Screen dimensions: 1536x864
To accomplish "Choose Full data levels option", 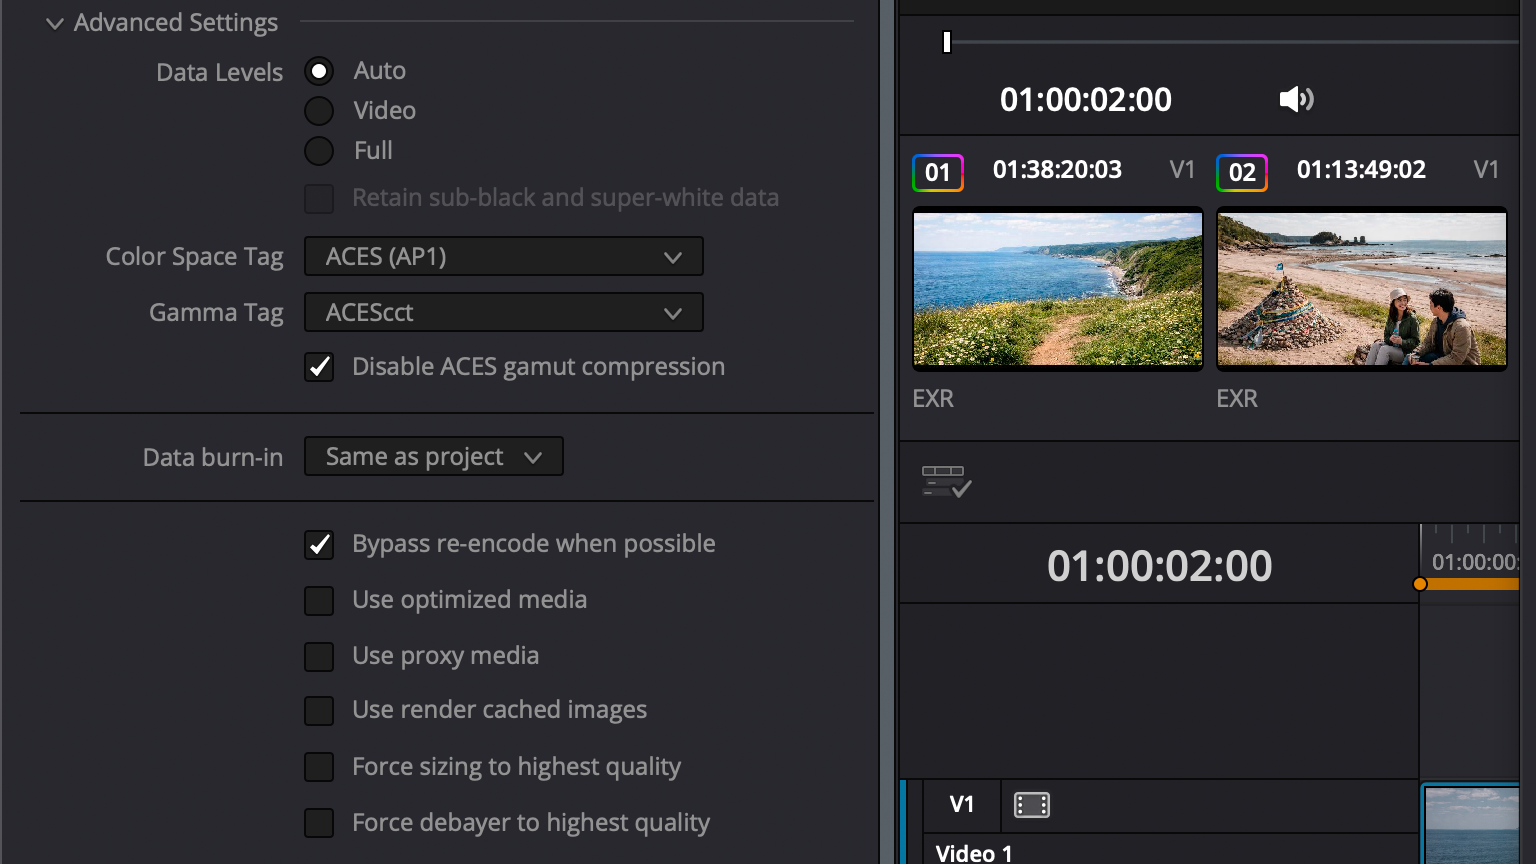I will 319,151.
